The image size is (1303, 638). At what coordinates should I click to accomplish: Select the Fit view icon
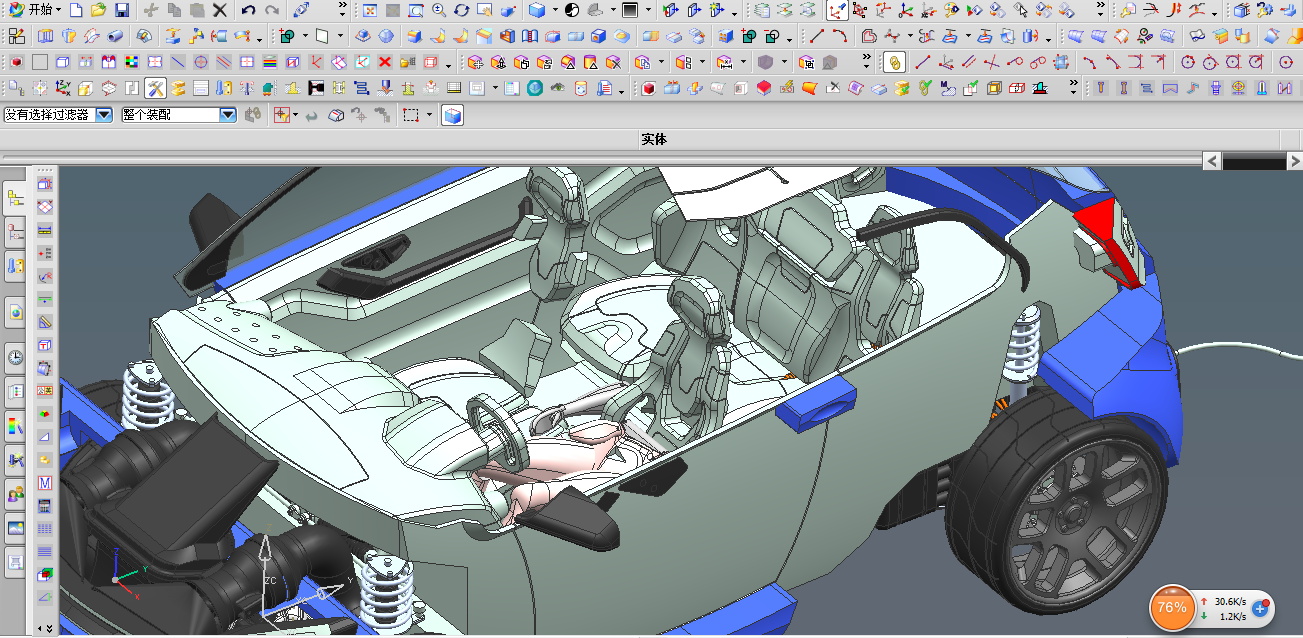pos(369,11)
